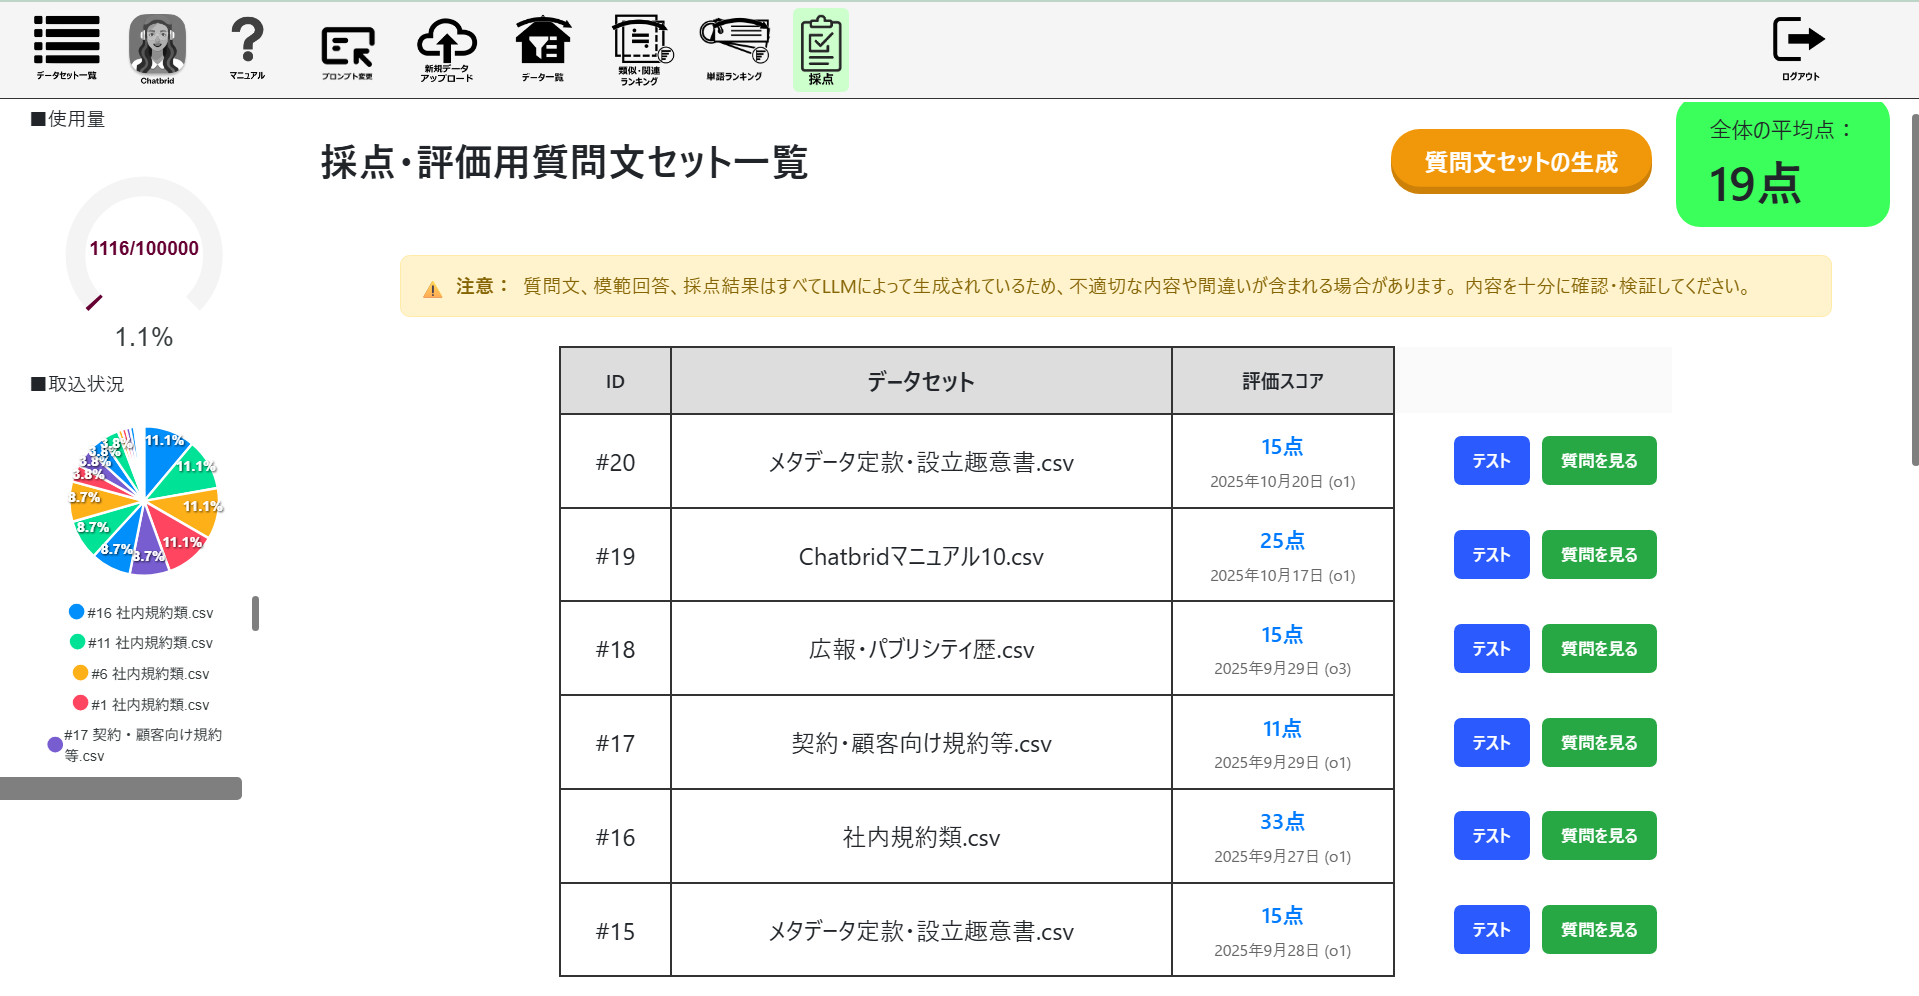Click legend item #6 社内規約類.csv
This screenshot has height=996, width=1919.
(150, 674)
